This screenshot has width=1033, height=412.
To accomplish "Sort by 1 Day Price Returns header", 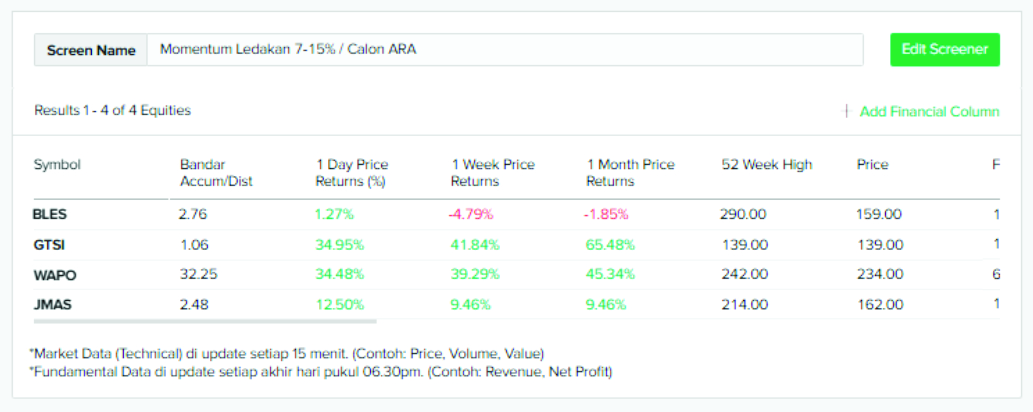I will point(351,173).
